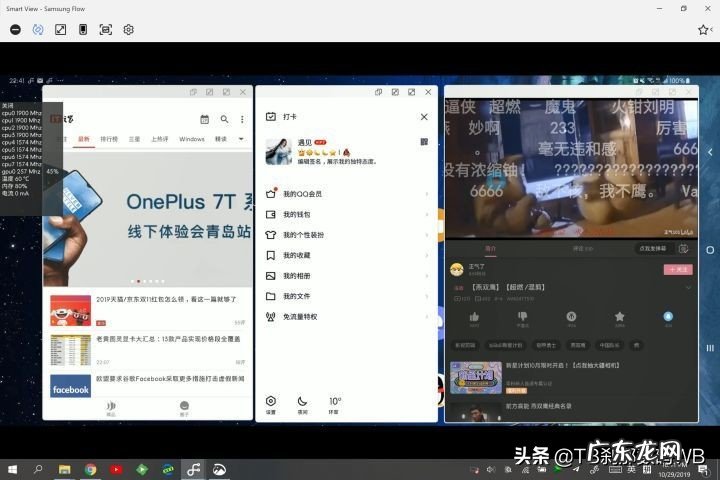Click the phone screen icon in the toolbar

[x=83, y=30]
